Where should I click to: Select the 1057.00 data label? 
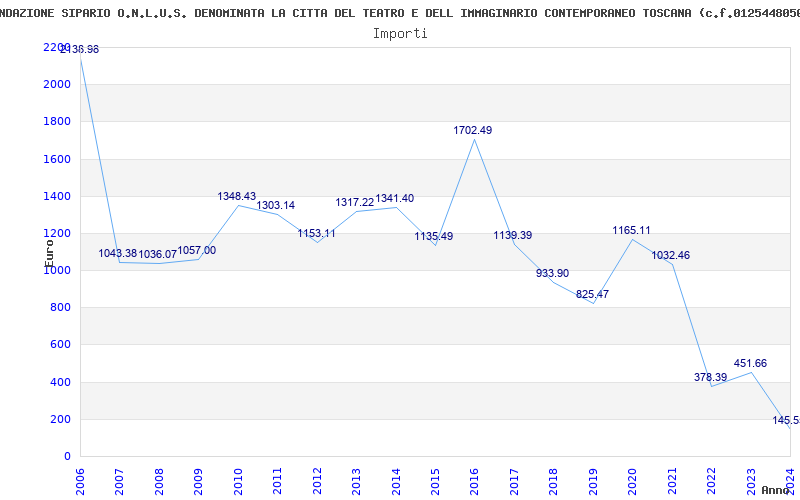coord(196,251)
